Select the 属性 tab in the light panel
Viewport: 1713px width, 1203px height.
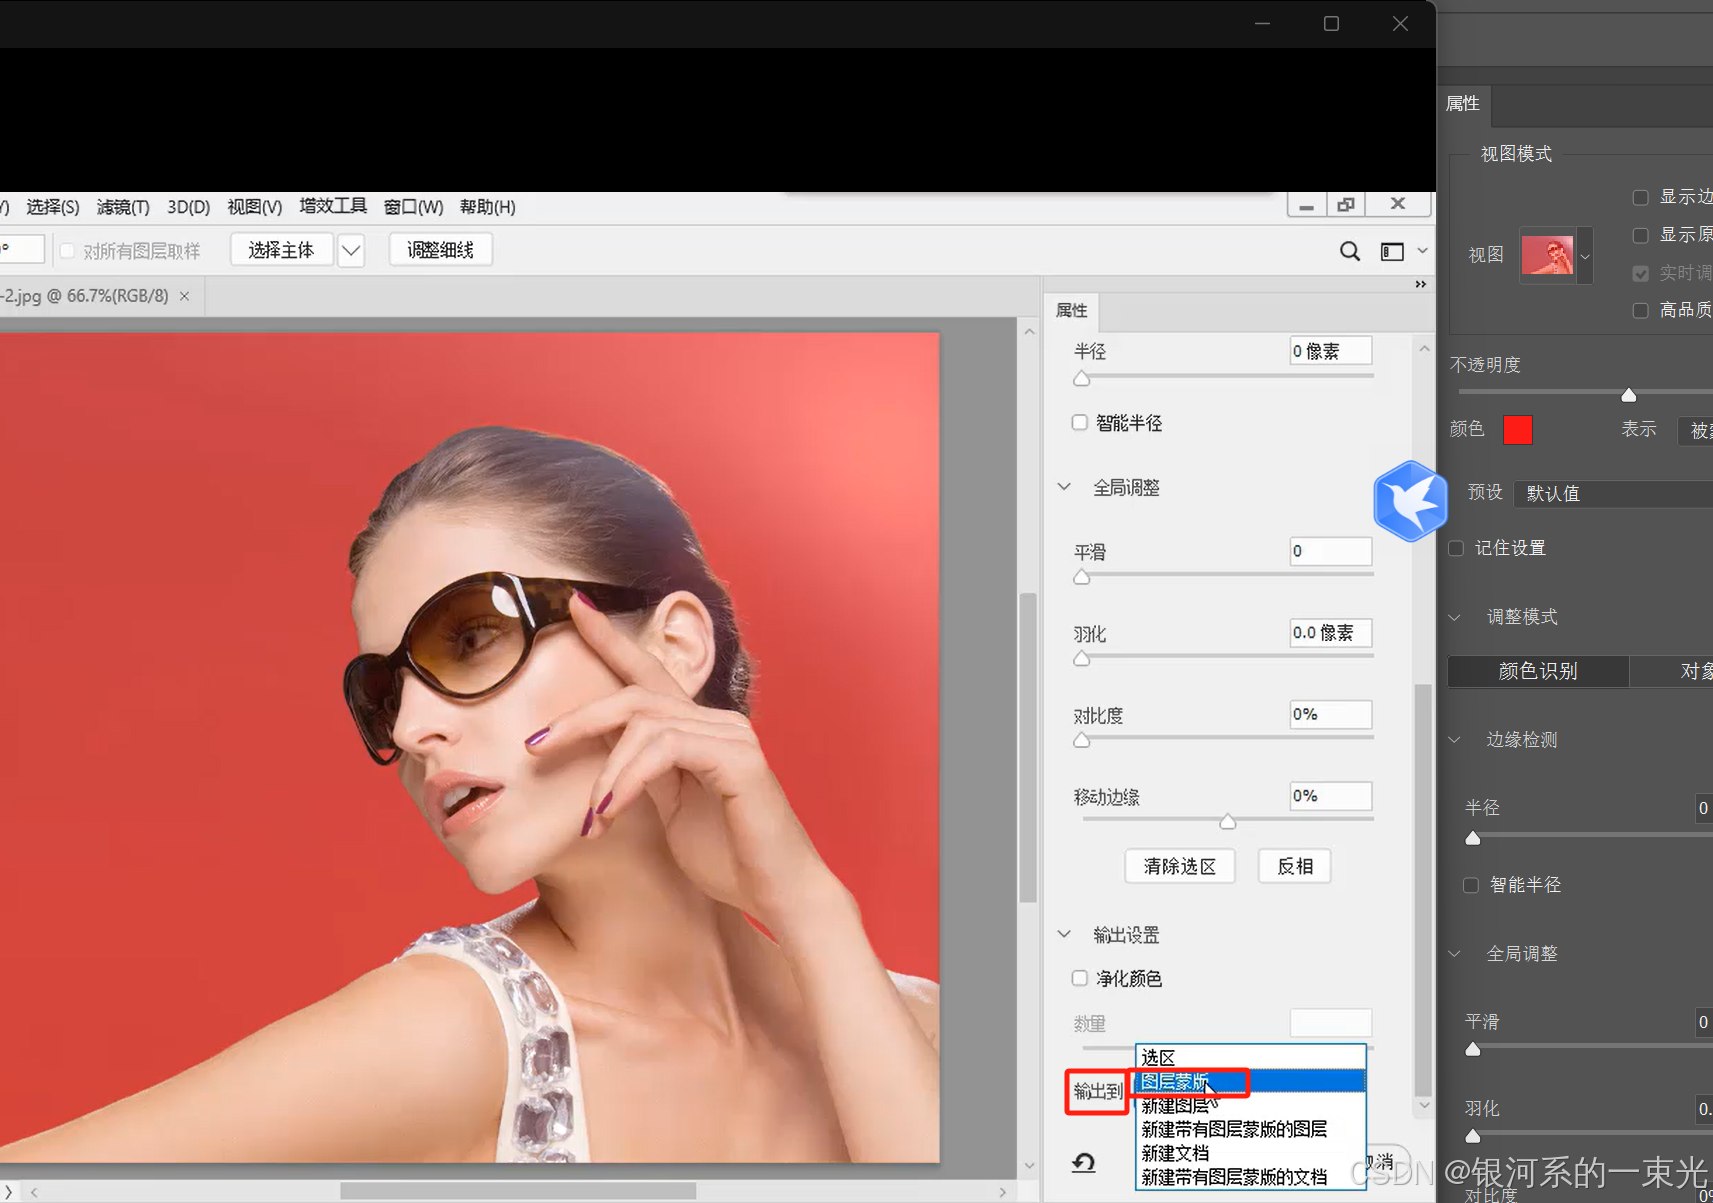tap(1072, 311)
